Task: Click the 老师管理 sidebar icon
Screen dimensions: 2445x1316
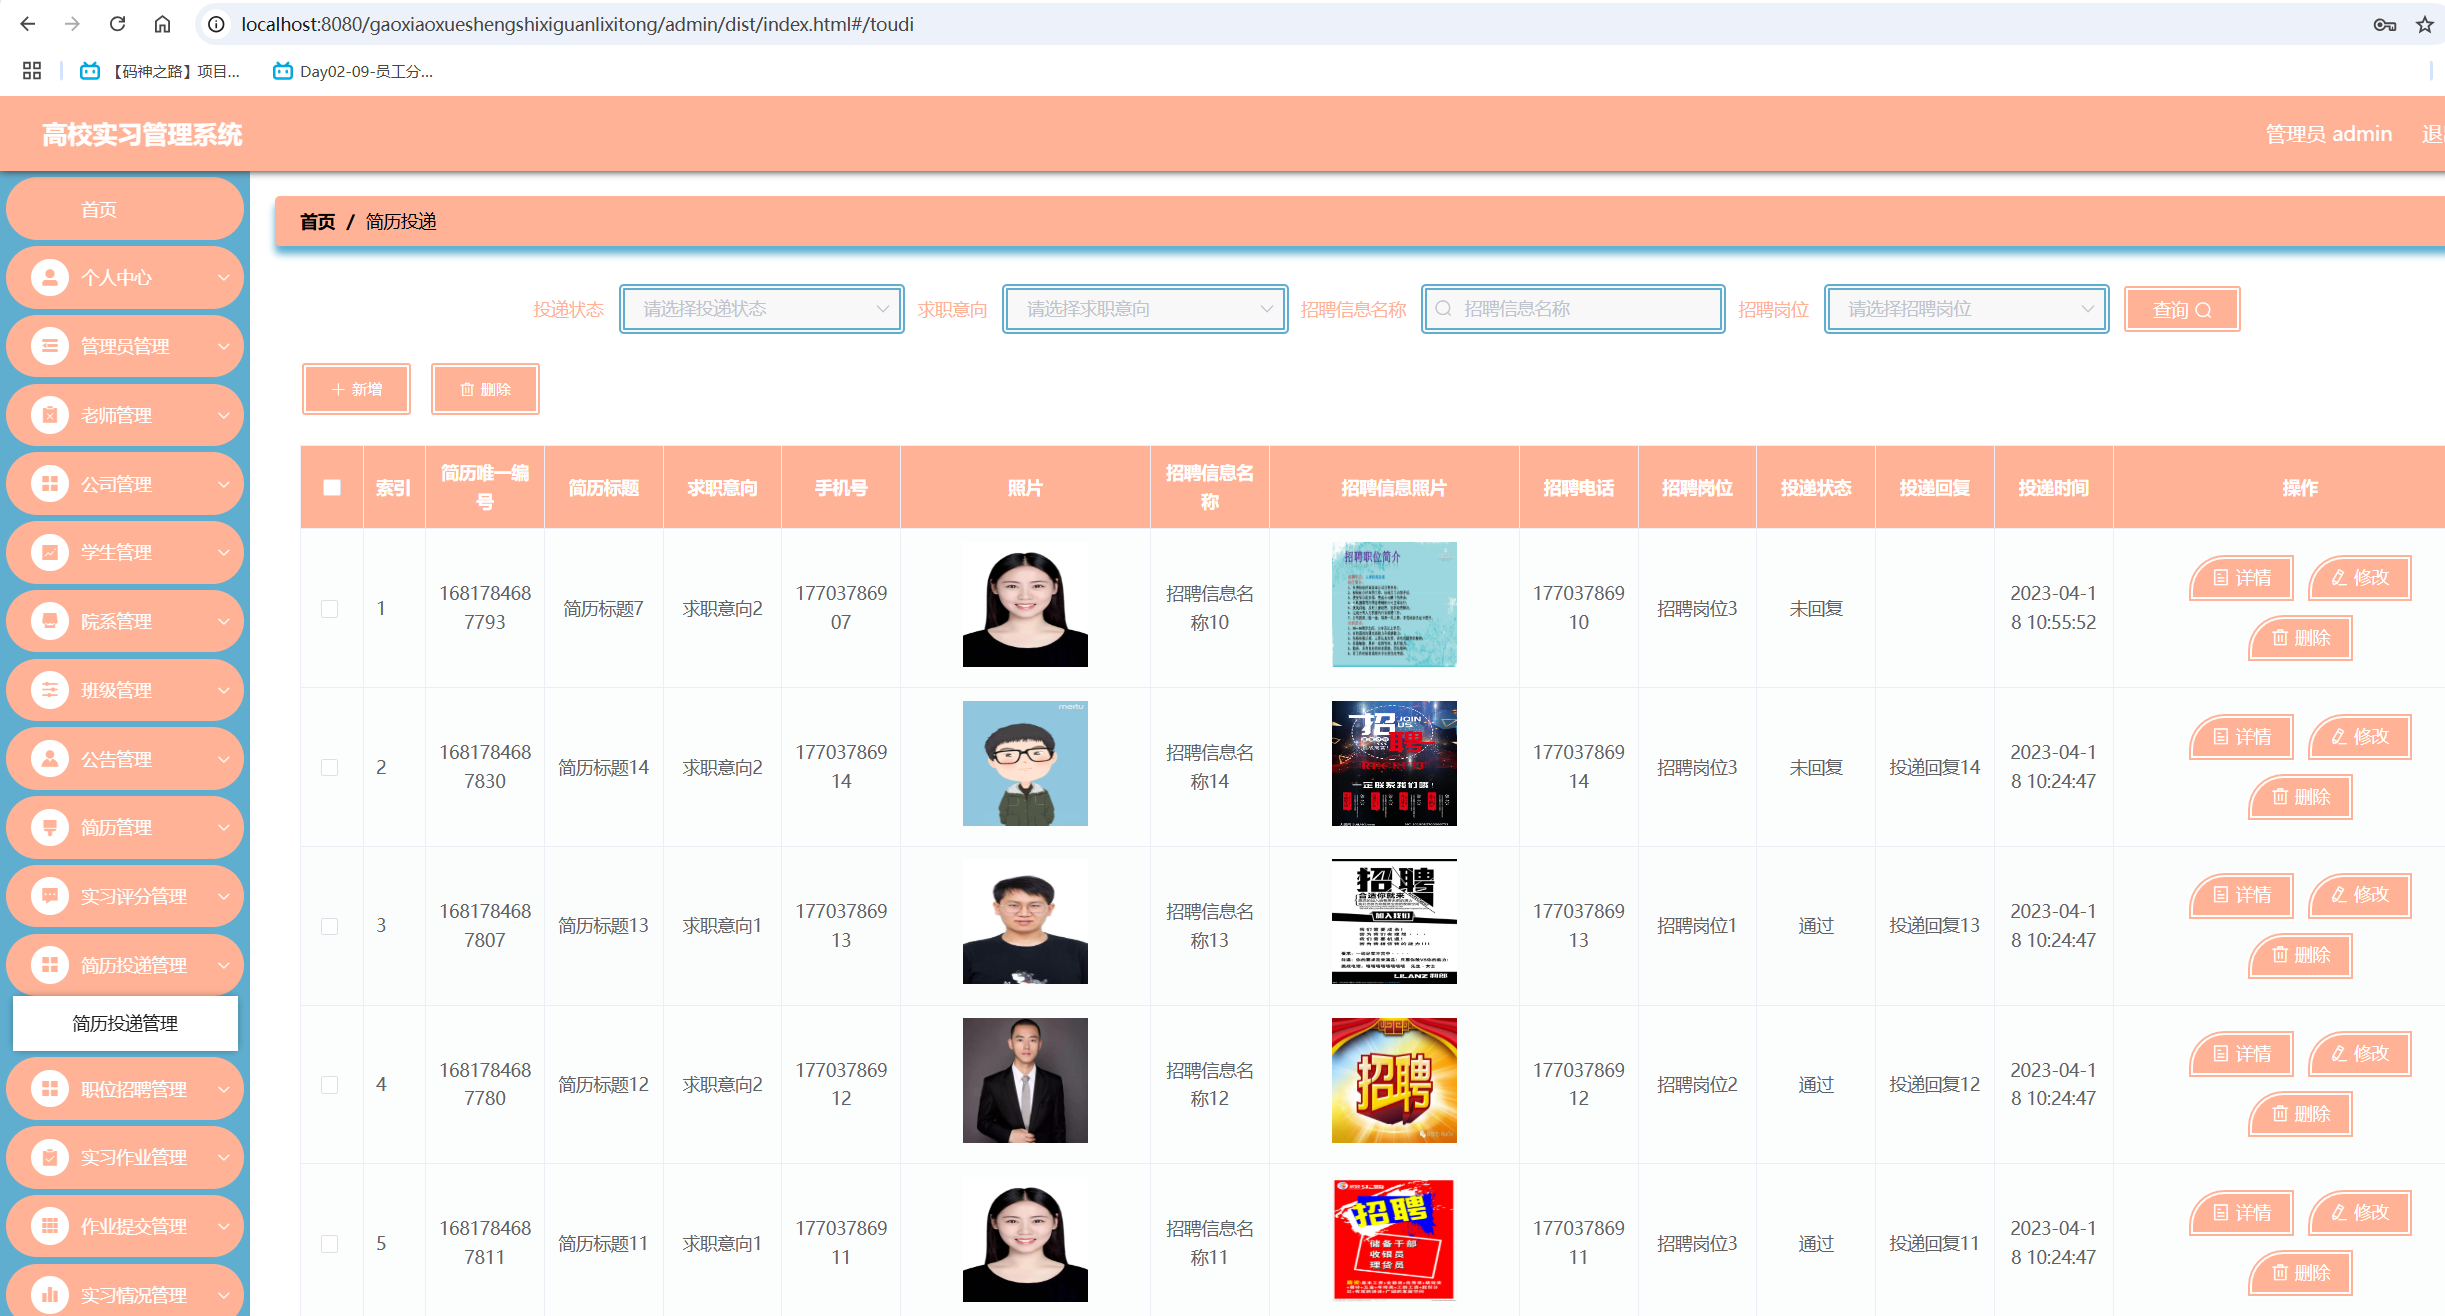Action: pos(49,415)
